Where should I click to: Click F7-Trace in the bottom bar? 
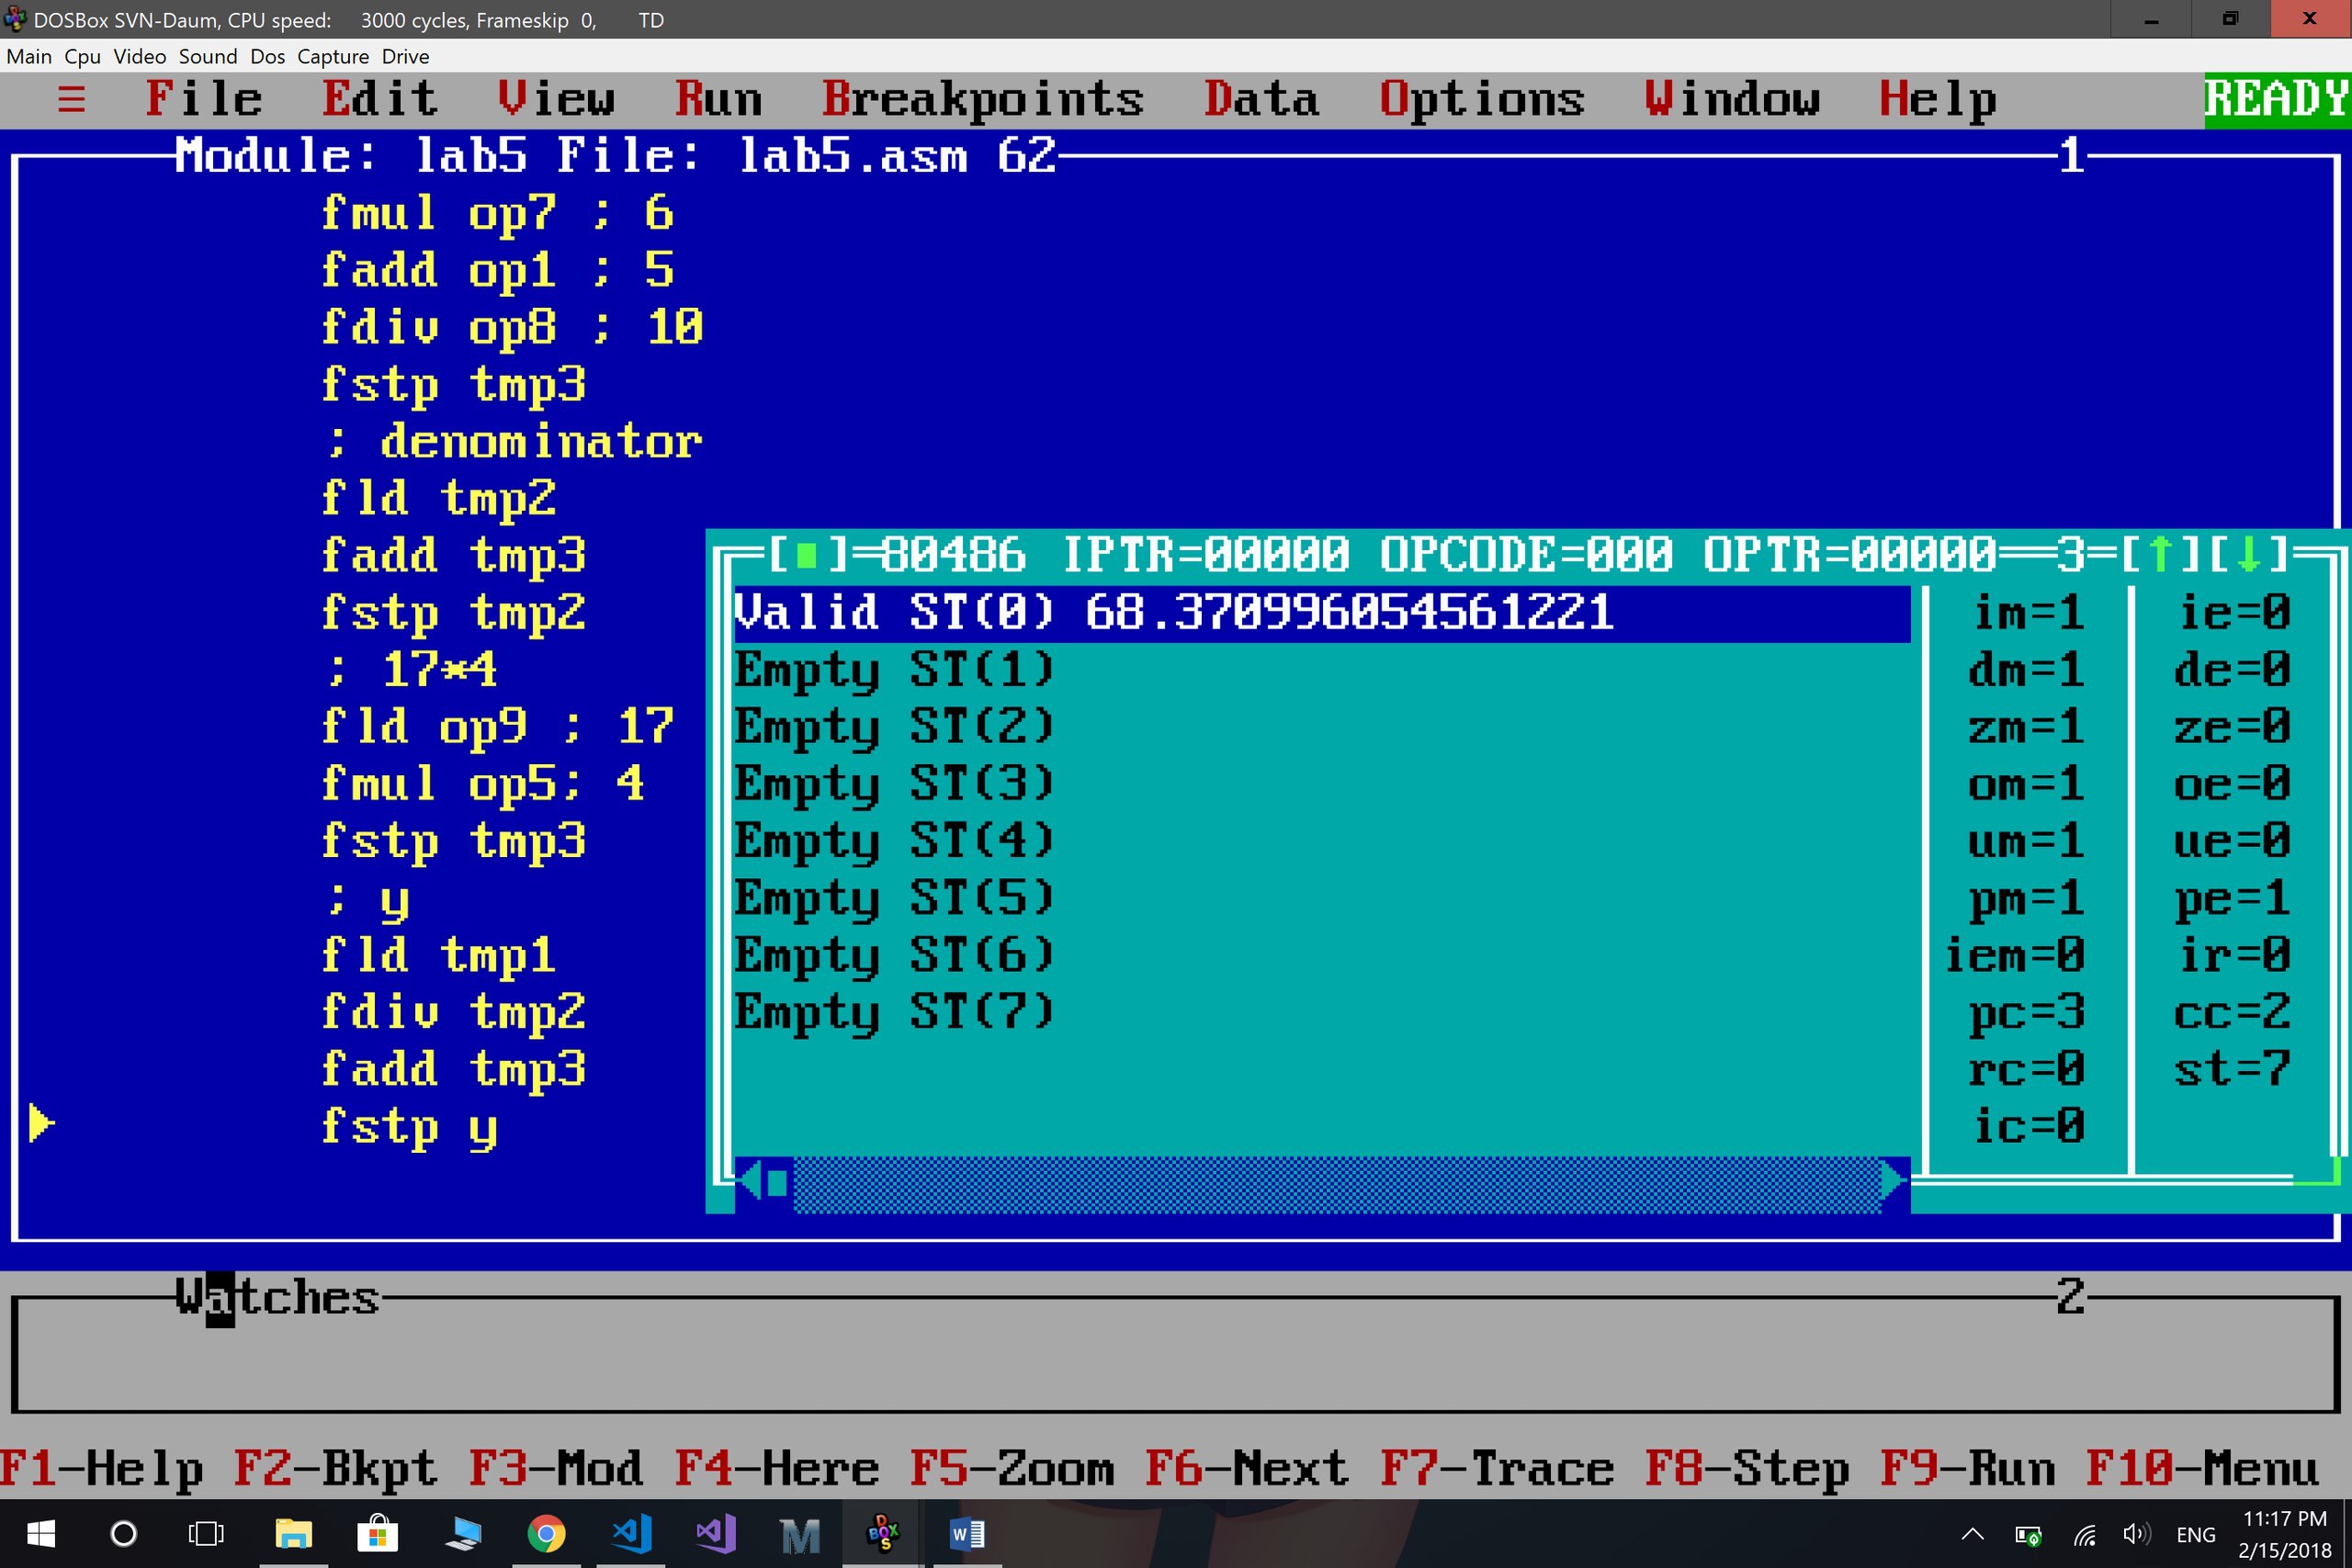(1496, 1469)
